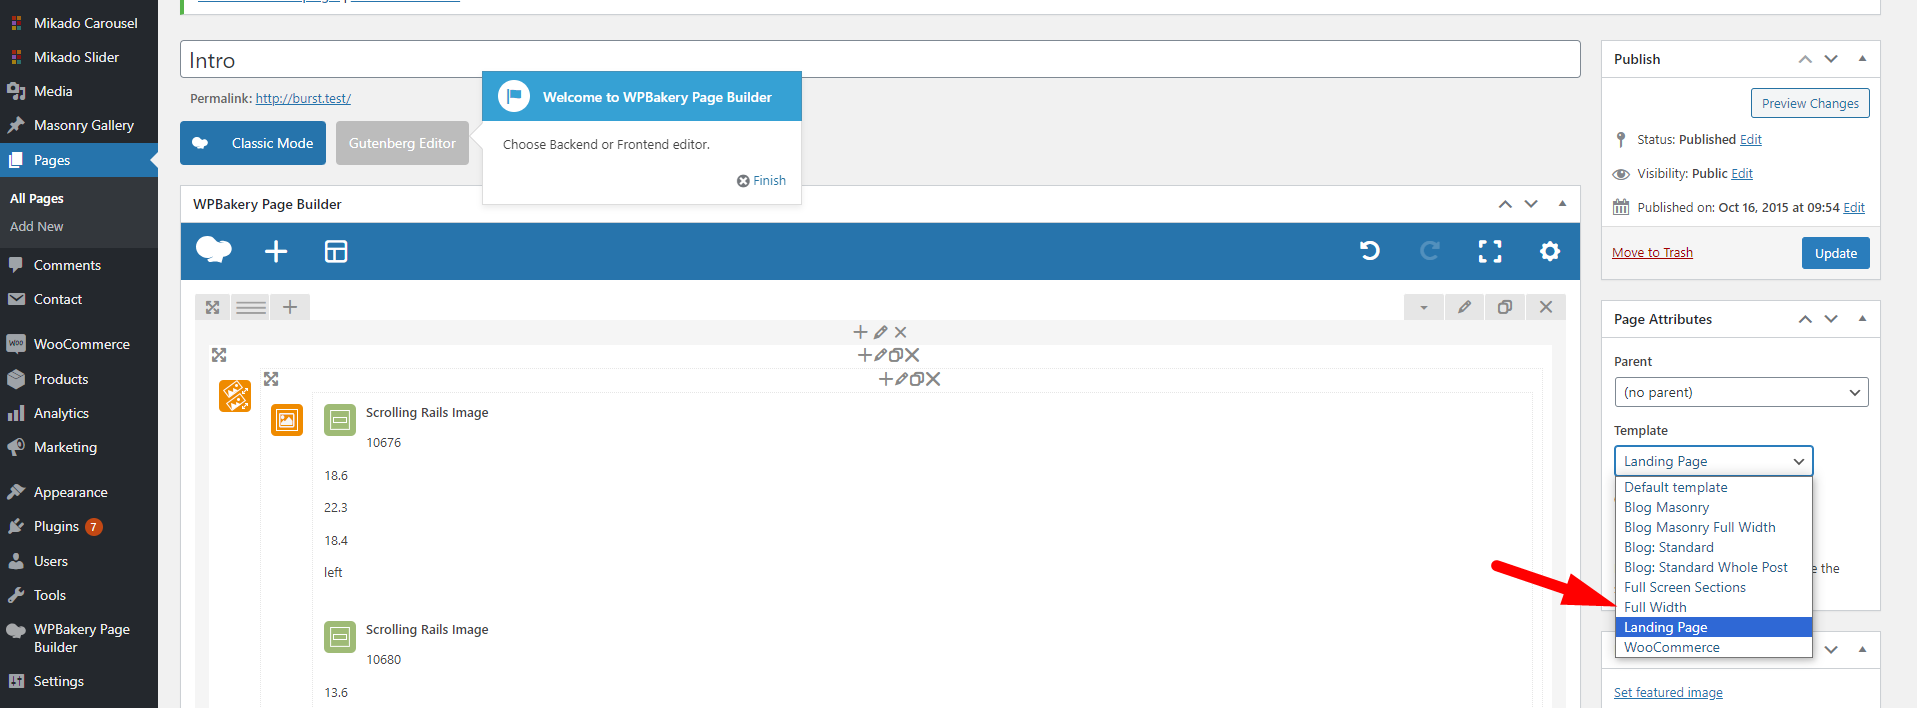Add a new element with the blue toolbar plus
1917x708 pixels.
tap(276, 251)
